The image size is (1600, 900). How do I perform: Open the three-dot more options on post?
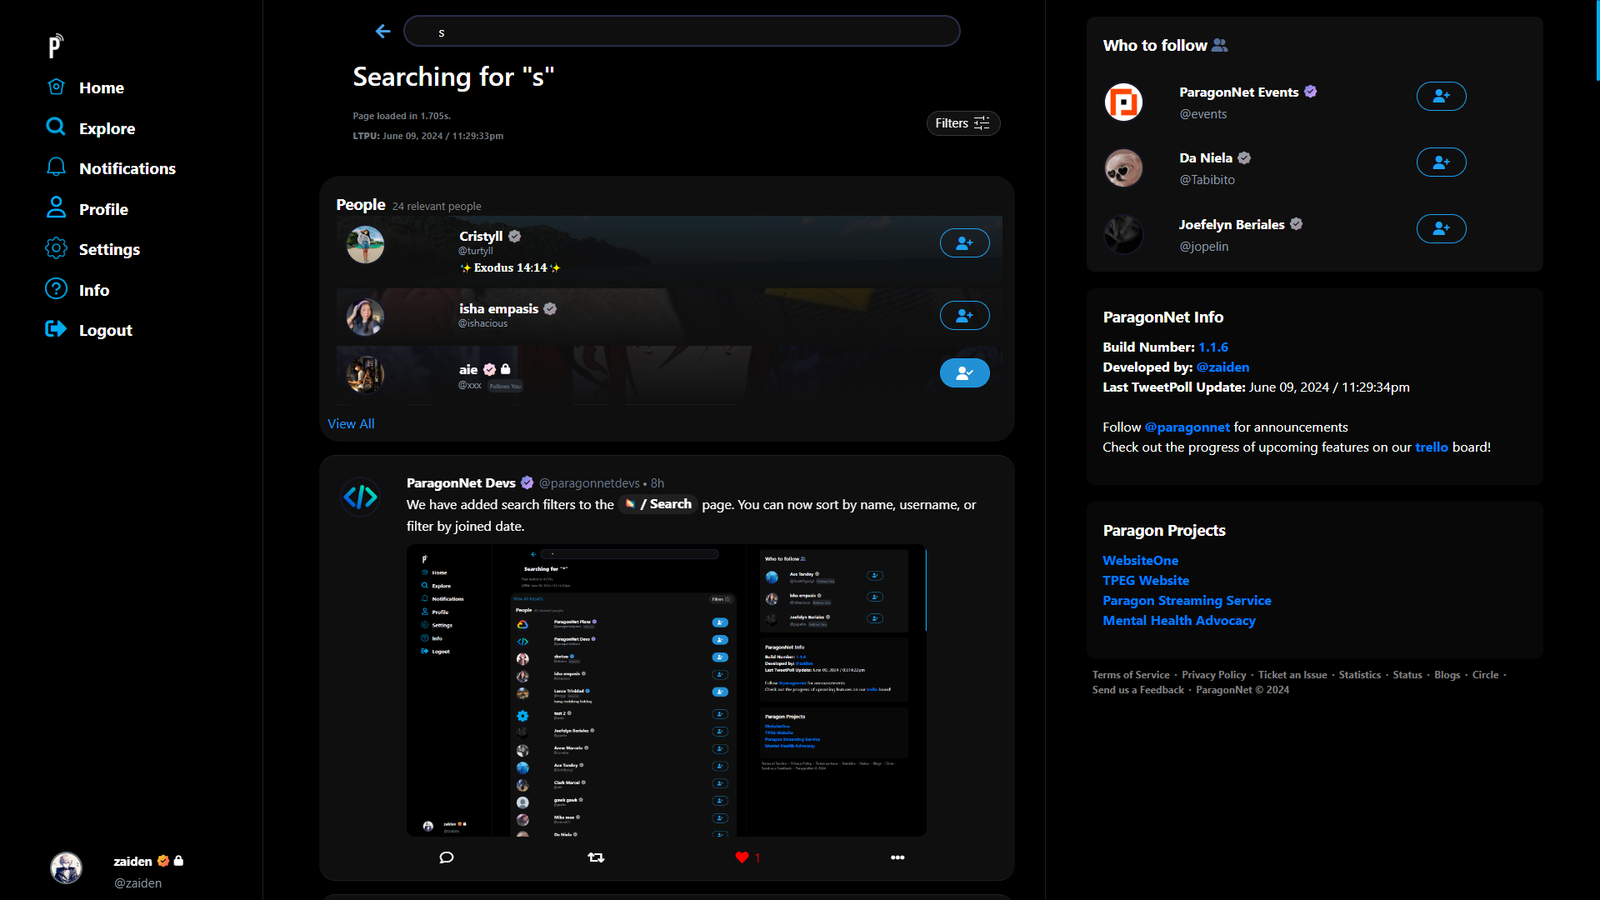[x=897, y=857]
